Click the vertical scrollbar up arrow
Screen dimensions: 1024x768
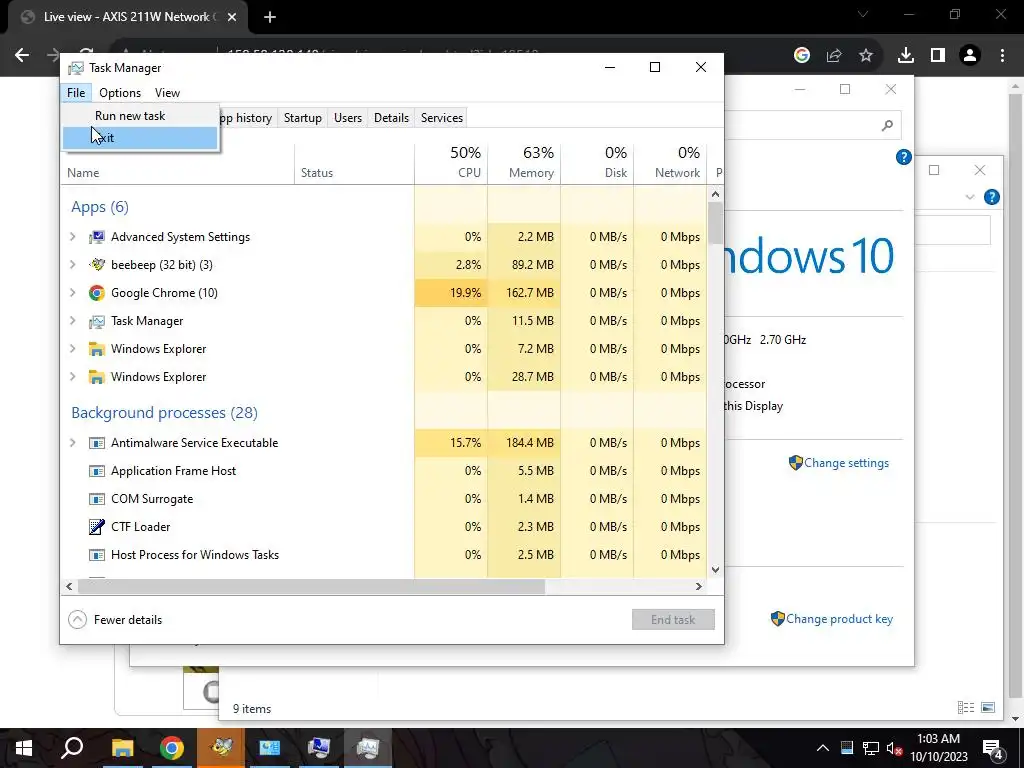(716, 194)
